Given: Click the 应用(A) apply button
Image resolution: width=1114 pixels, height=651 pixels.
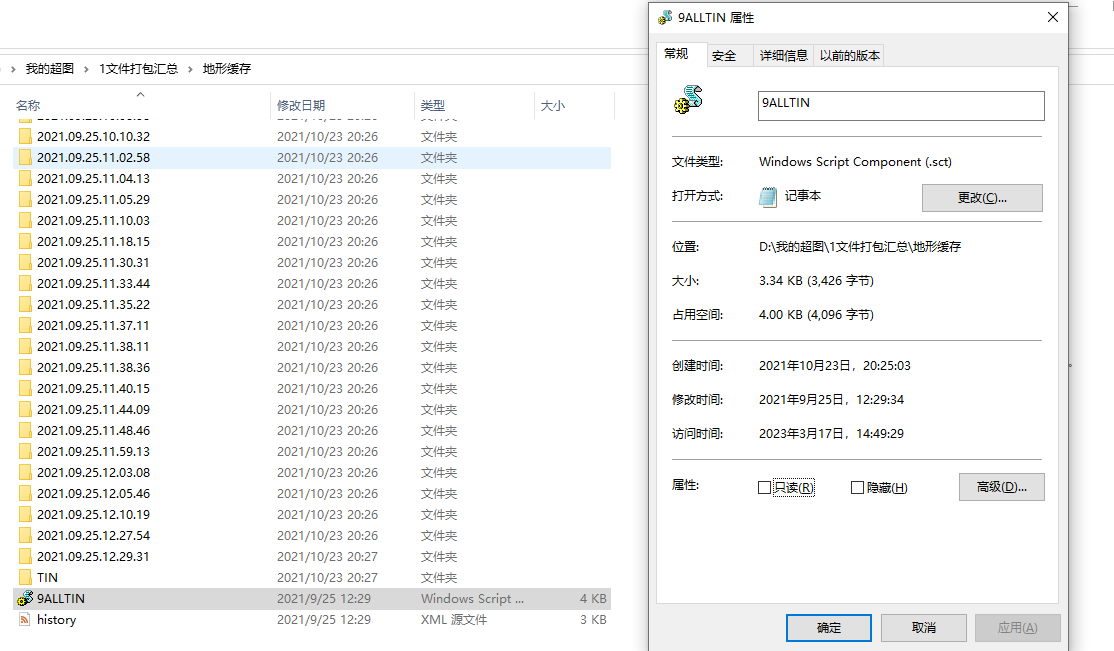Looking at the screenshot, I should pyautogui.click(x=1017, y=628).
